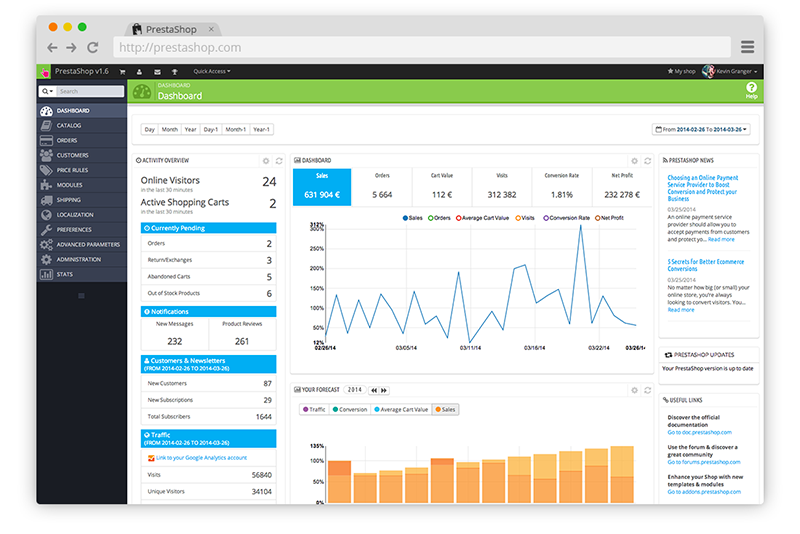Refresh the Activity Overview panel
The width and height of the screenshot is (800, 534).
point(279,161)
